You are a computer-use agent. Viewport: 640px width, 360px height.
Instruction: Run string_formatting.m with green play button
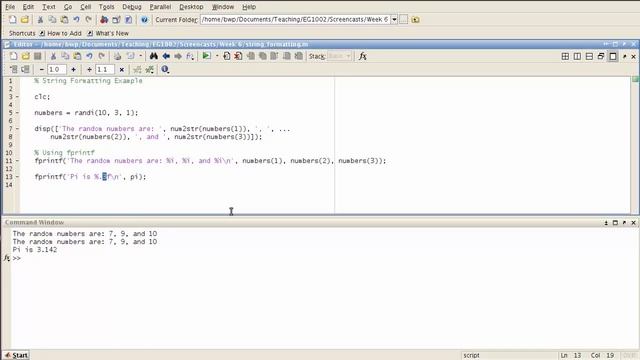[207, 56]
